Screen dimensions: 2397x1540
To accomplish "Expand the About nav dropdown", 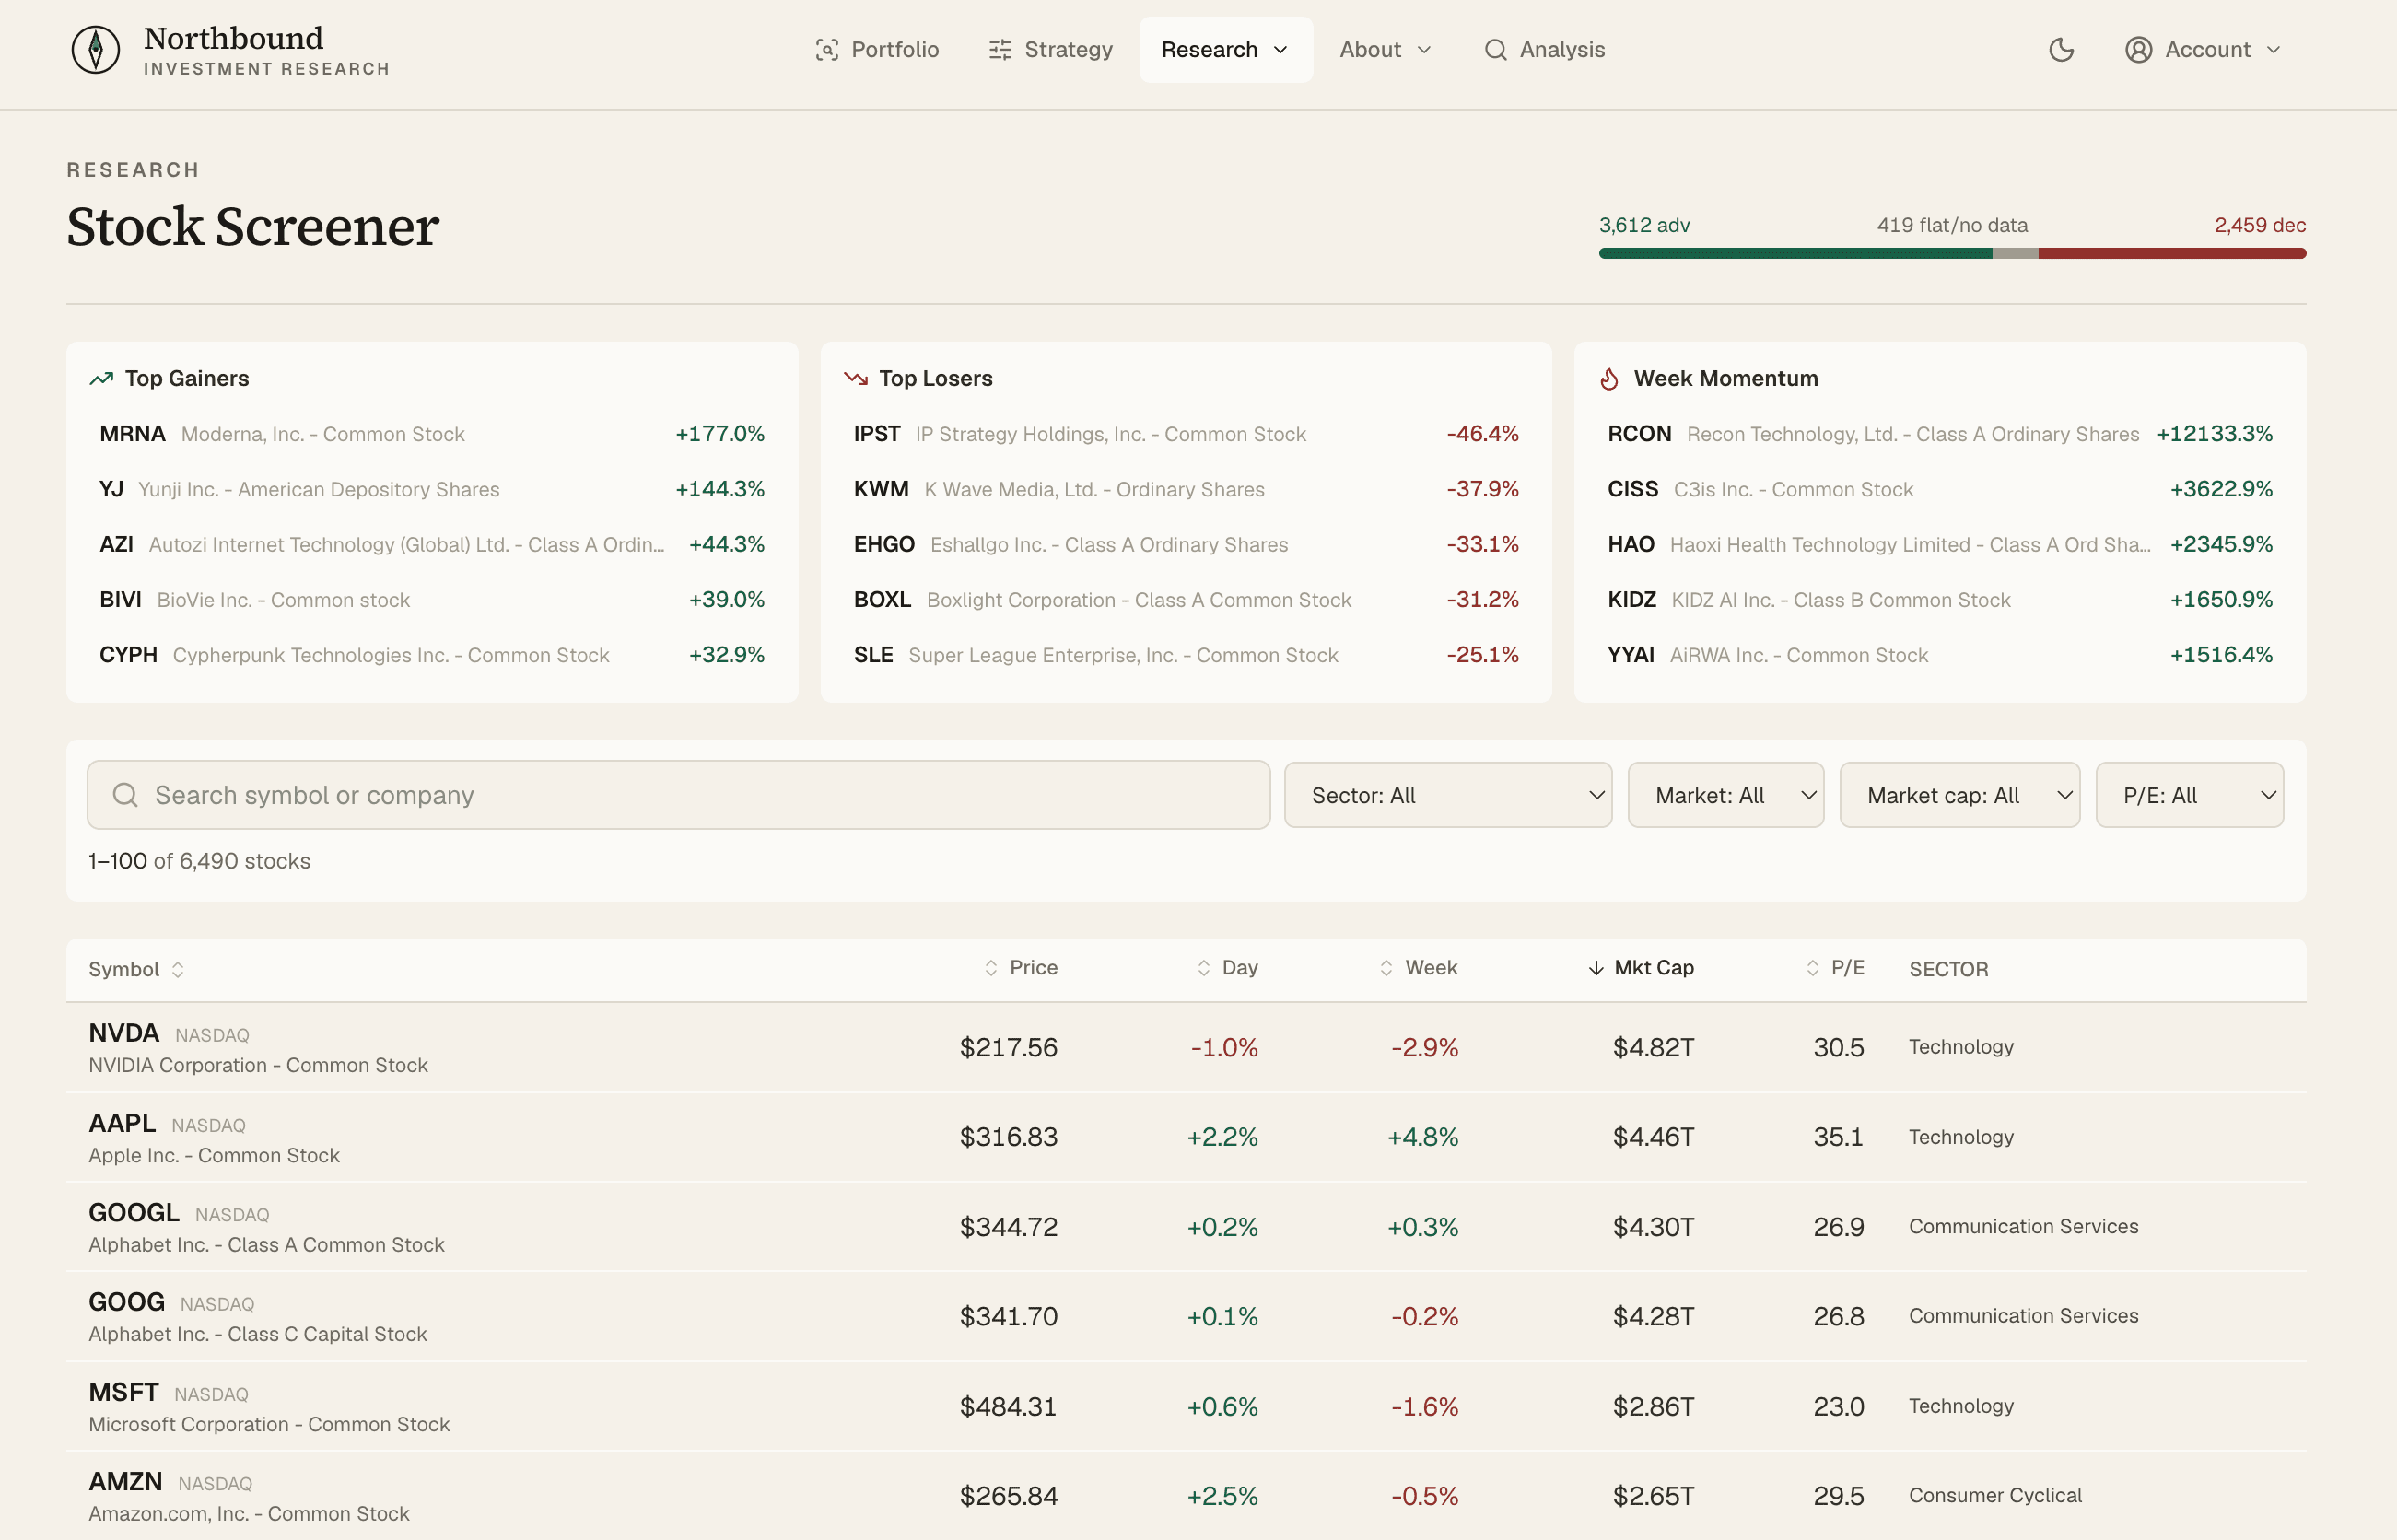I will tap(1385, 50).
